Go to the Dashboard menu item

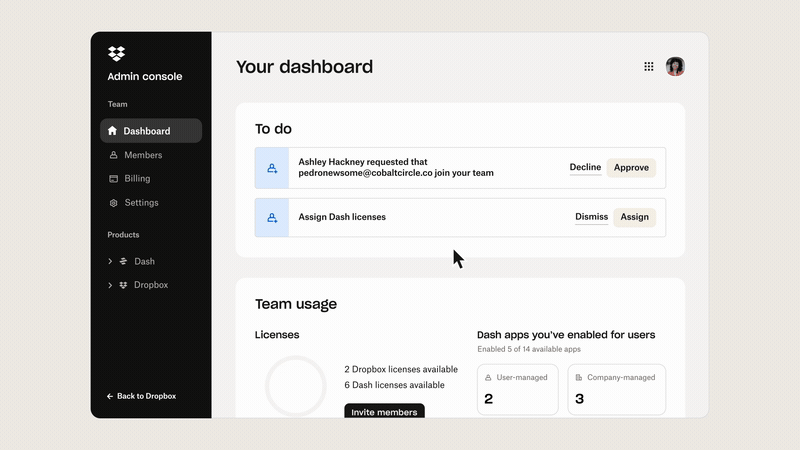tap(151, 131)
